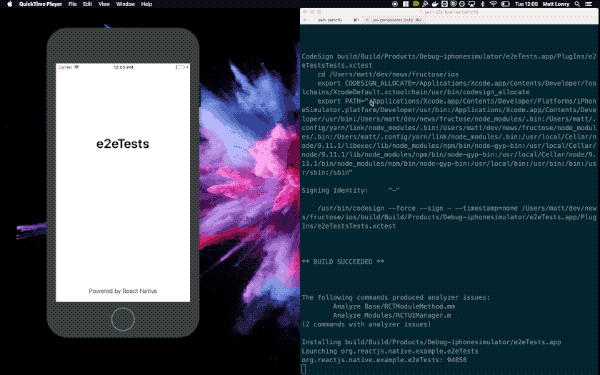
Task: Click the 'Signing Identity' line in terminal
Action: pyautogui.click(x=350, y=190)
